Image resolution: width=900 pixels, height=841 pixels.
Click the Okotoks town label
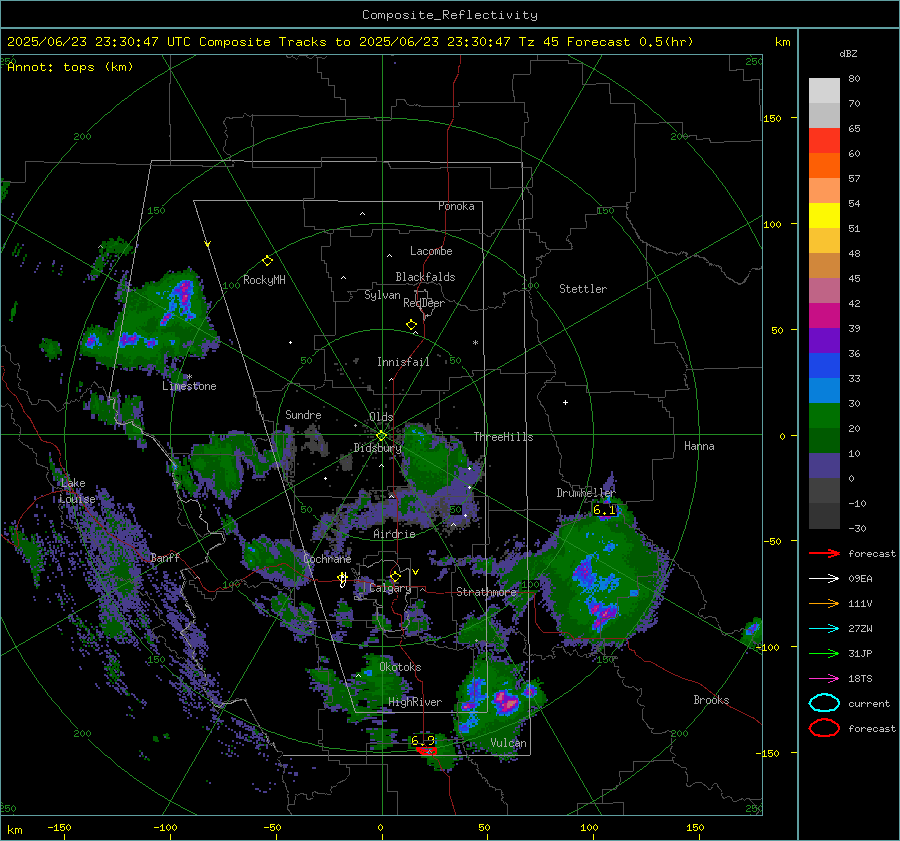pos(400,667)
